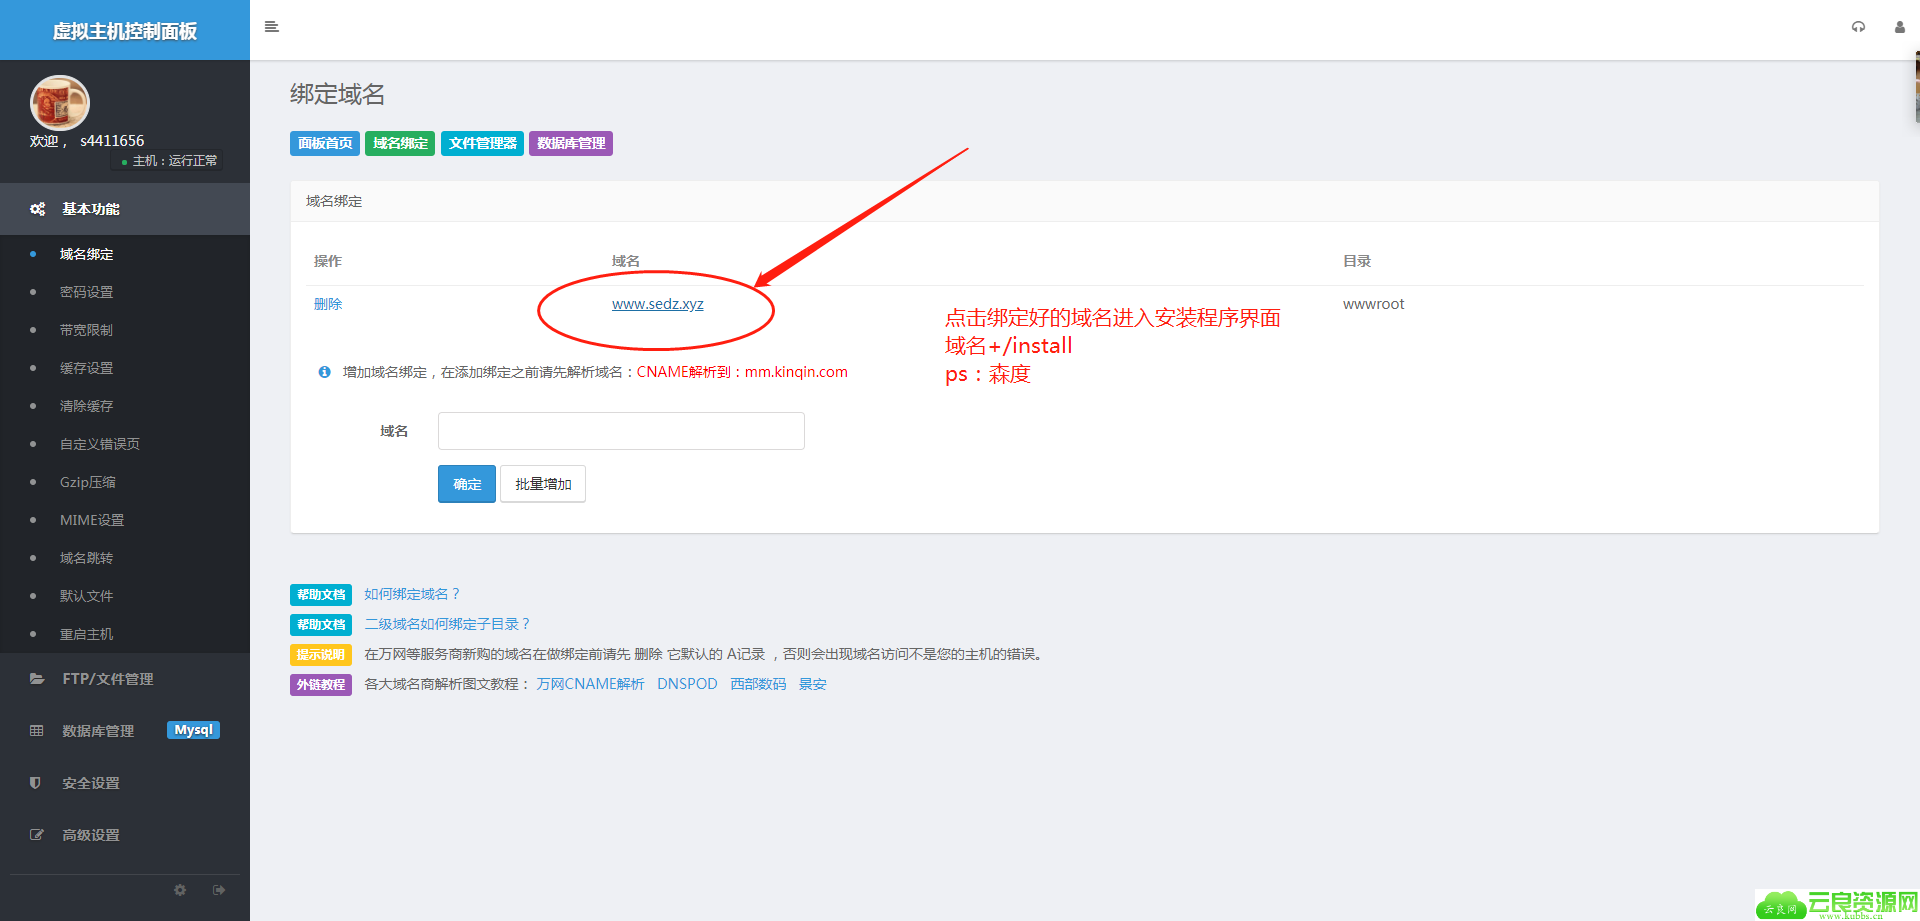Click the info icon before 增加域名绑定 notice
The image size is (1920, 921).
click(x=324, y=372)
